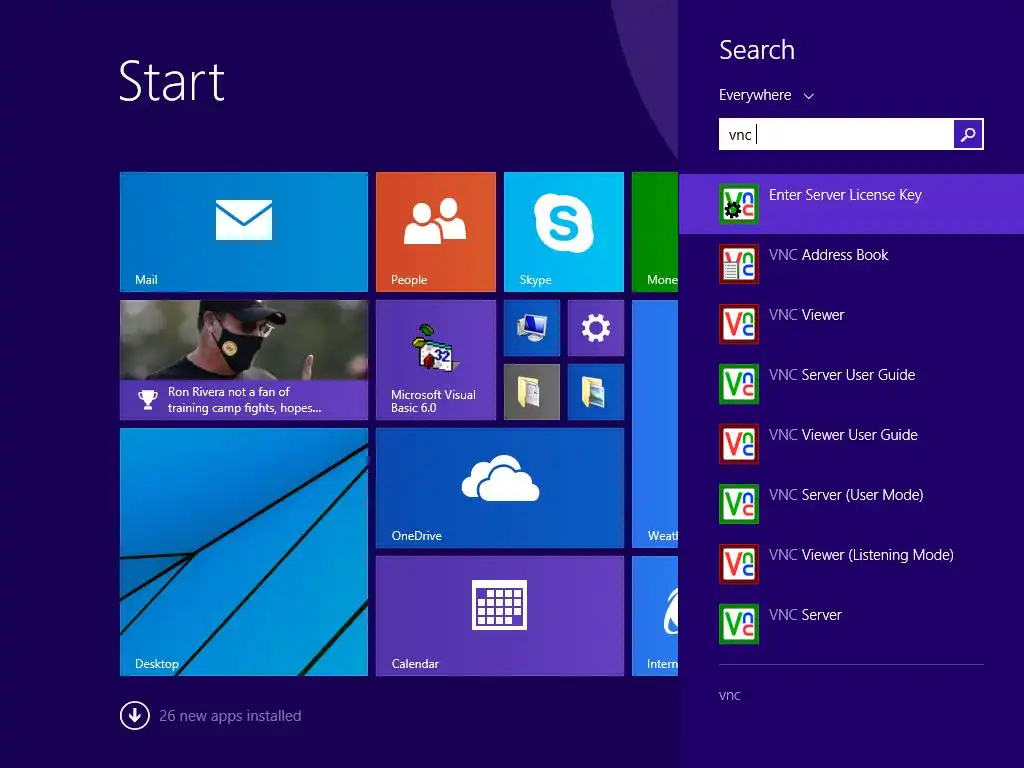Screen dimensions: 1024x768
Task: Click the vnc web search suggestion
Action: click(x=729, y=695)
